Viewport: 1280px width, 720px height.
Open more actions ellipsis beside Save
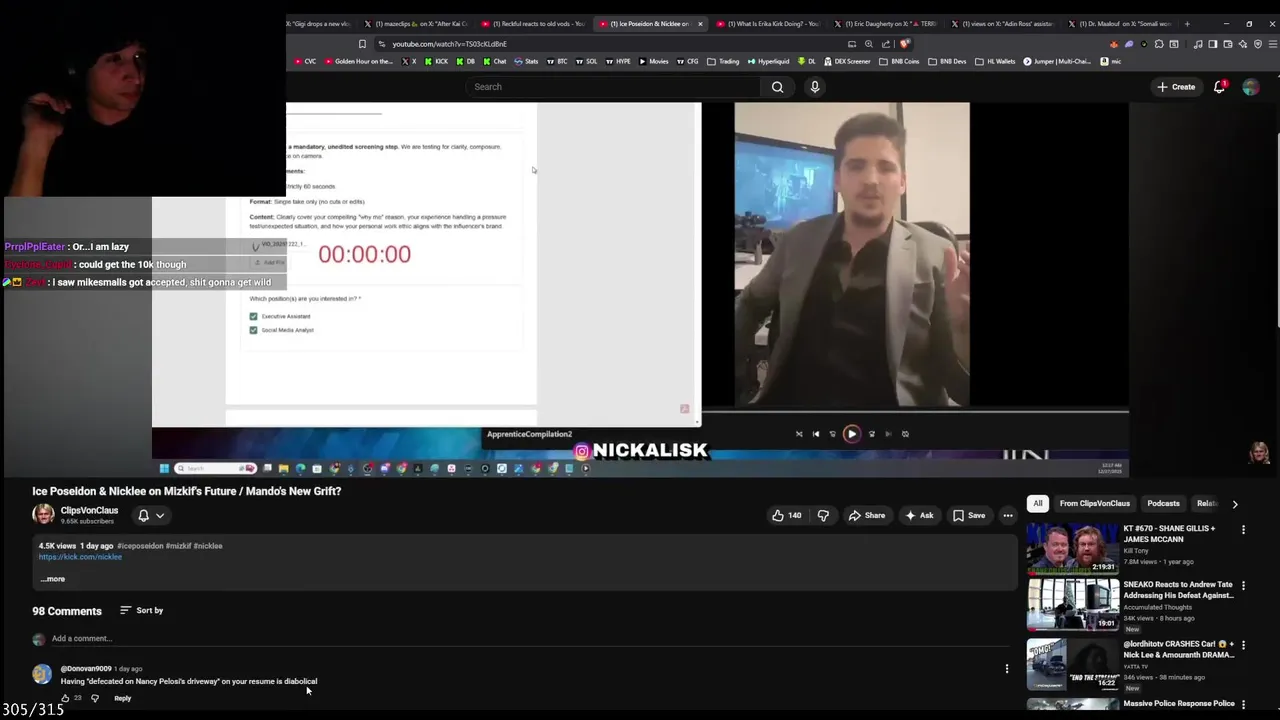(x=1008, y=516)
